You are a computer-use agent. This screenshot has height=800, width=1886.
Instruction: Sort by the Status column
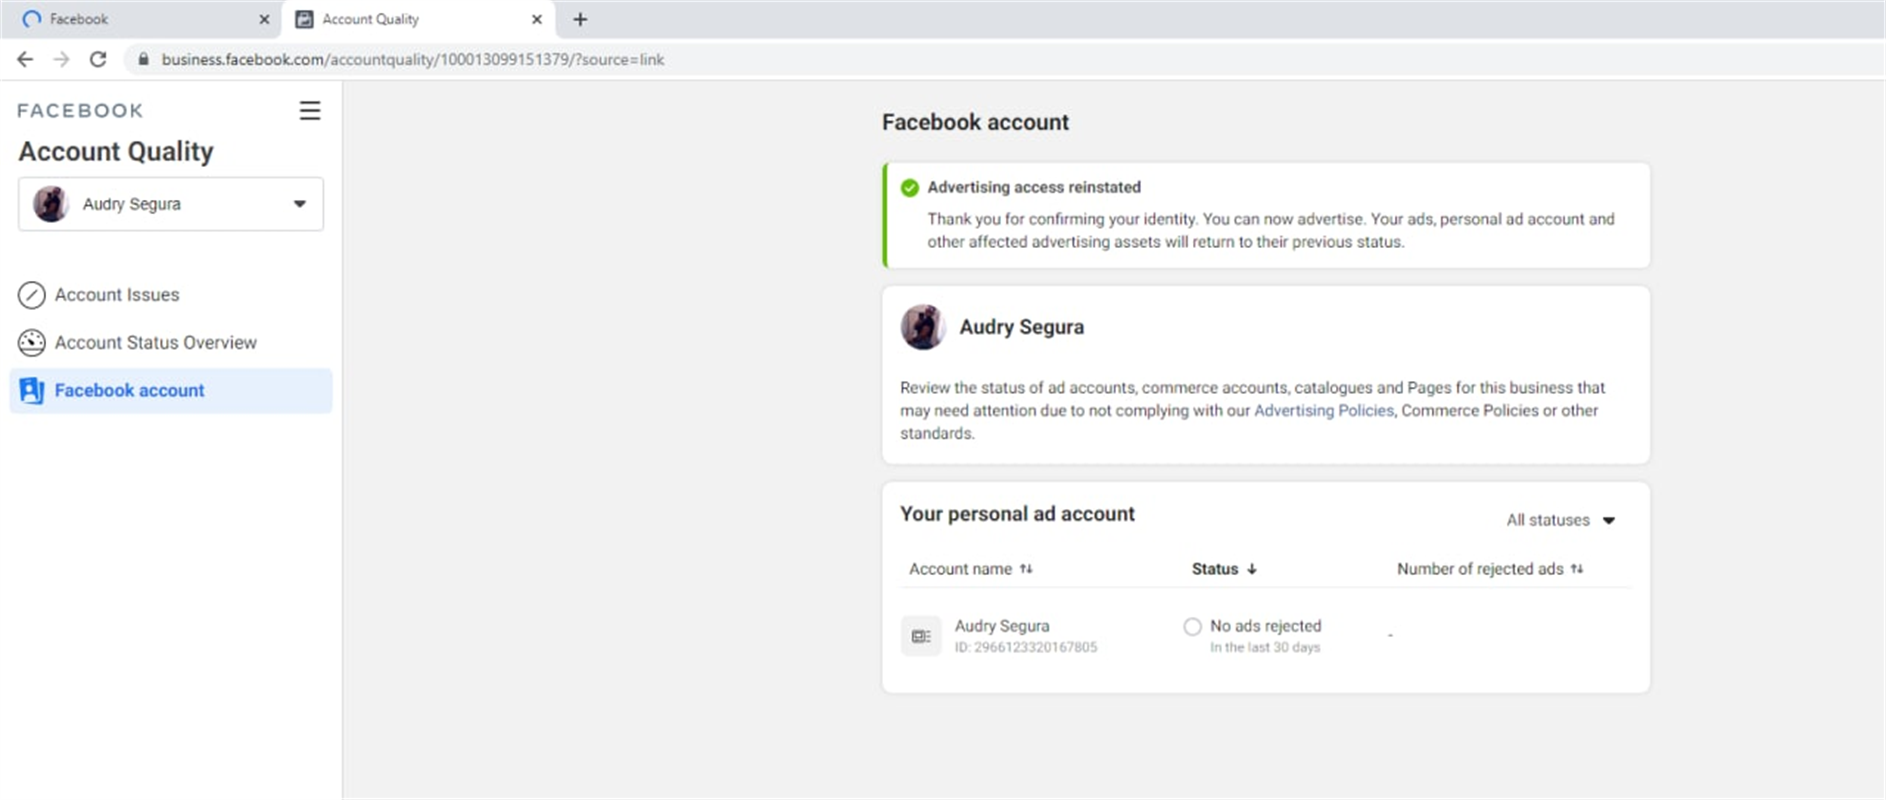pos(1224,569)
